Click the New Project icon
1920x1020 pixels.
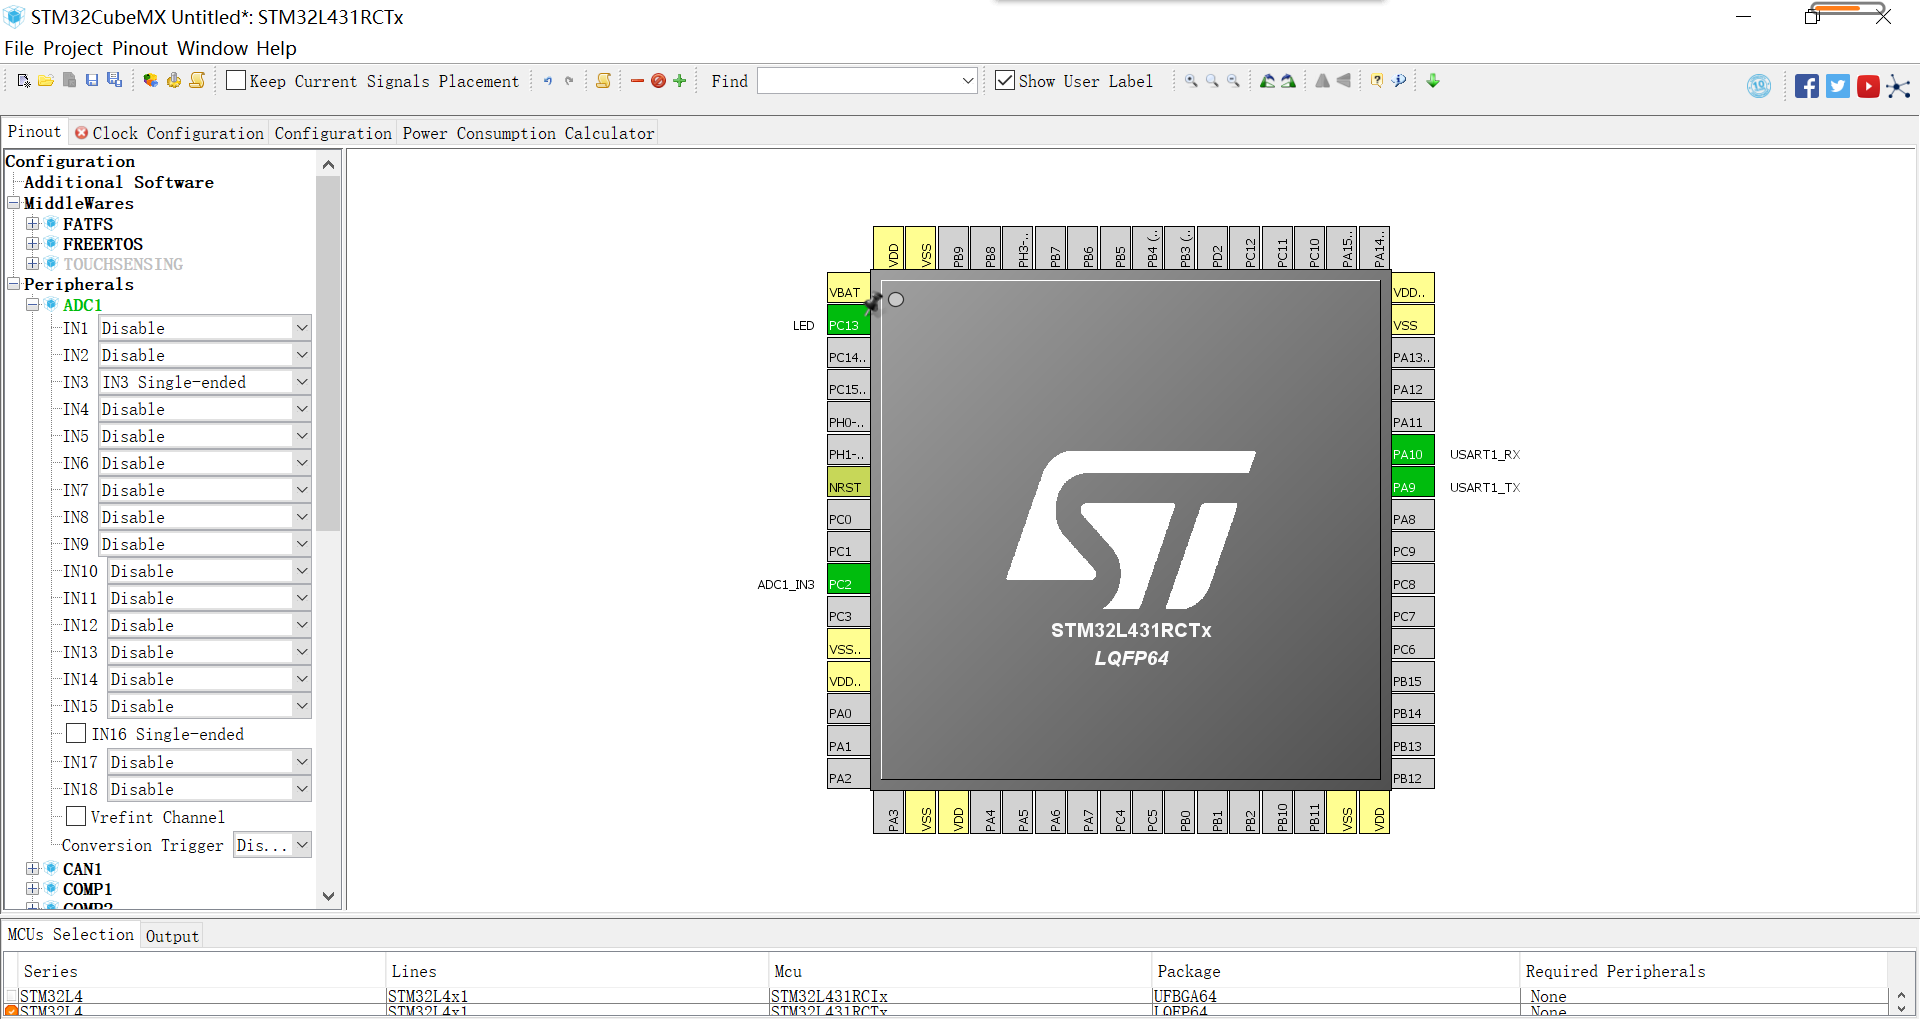tap(23, 81)
